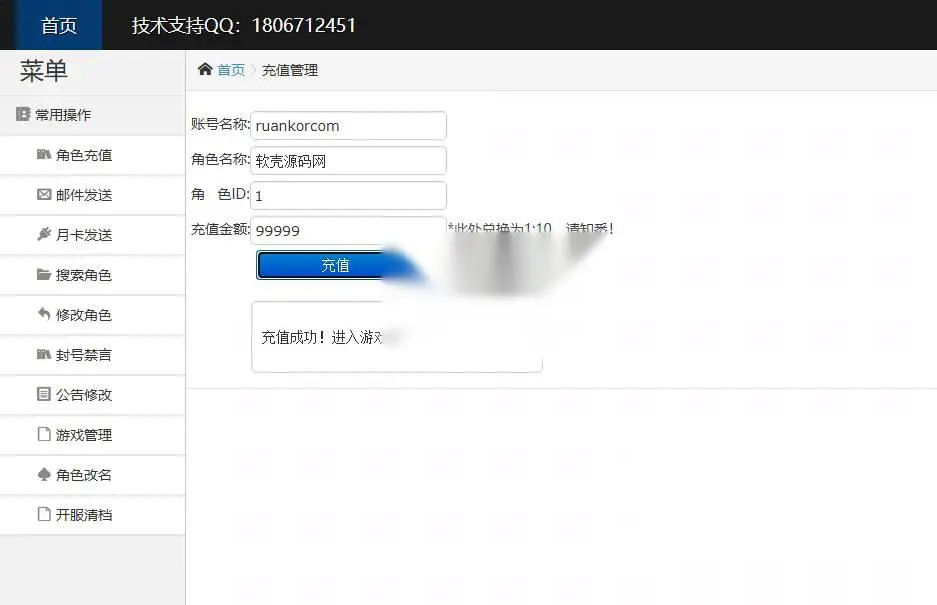Focus the 充值金额 input field

coord(348,230)
